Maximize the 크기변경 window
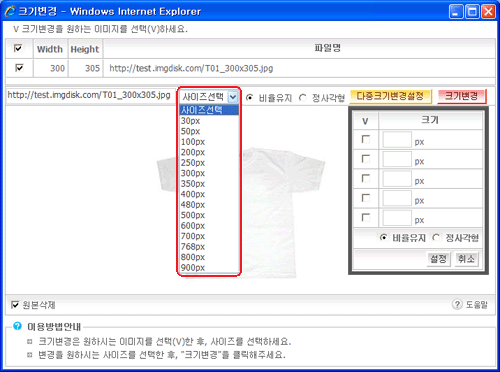Viewport: 500px width, 372px height. click(472, 12)
